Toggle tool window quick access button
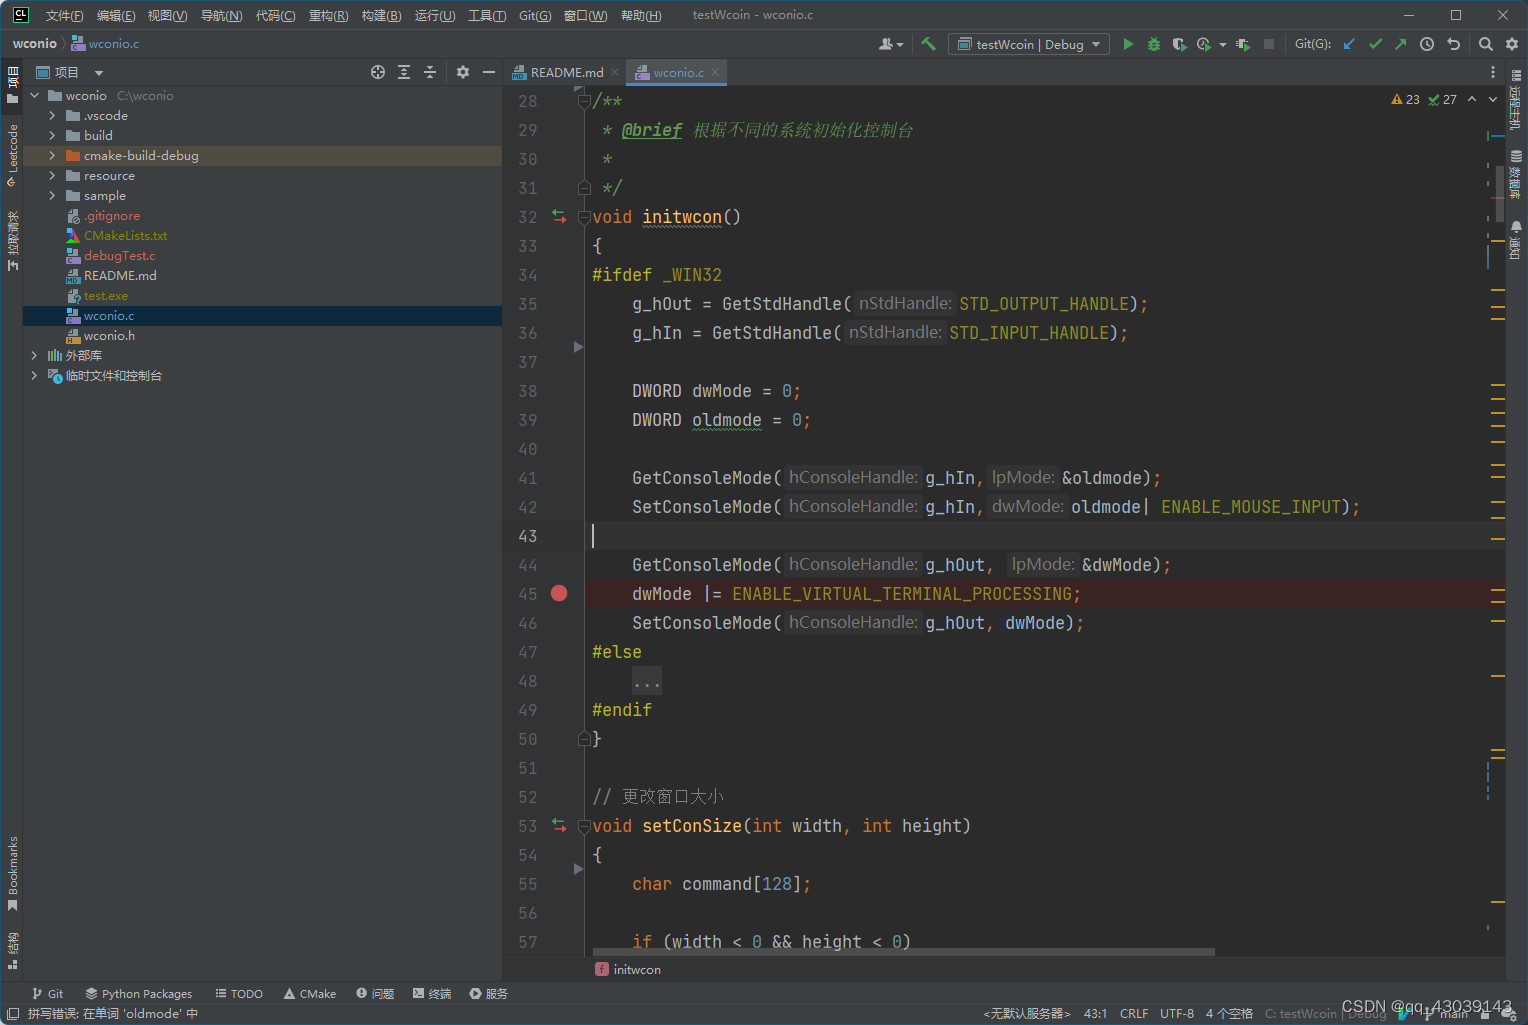Screen dimensions: 1528x1025 pos(13,1014)
